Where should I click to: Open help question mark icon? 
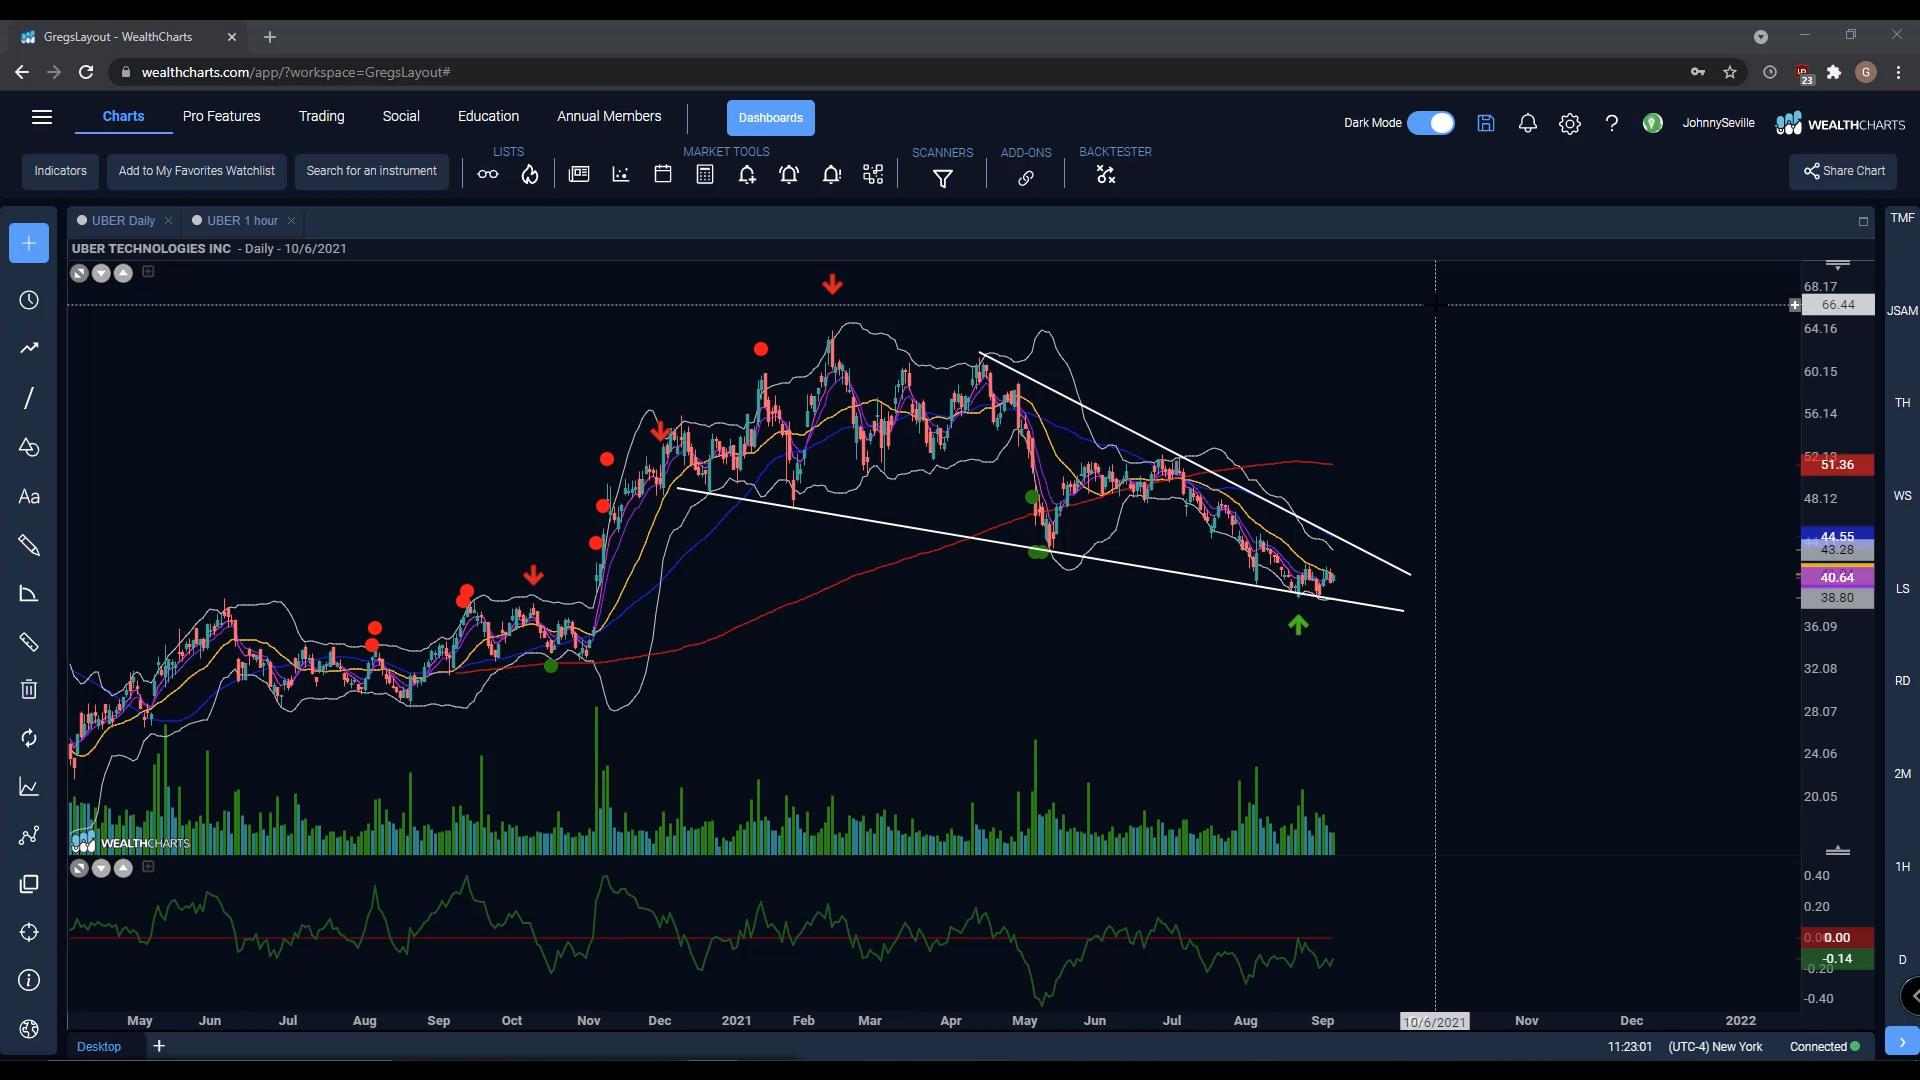[1612, 123]
